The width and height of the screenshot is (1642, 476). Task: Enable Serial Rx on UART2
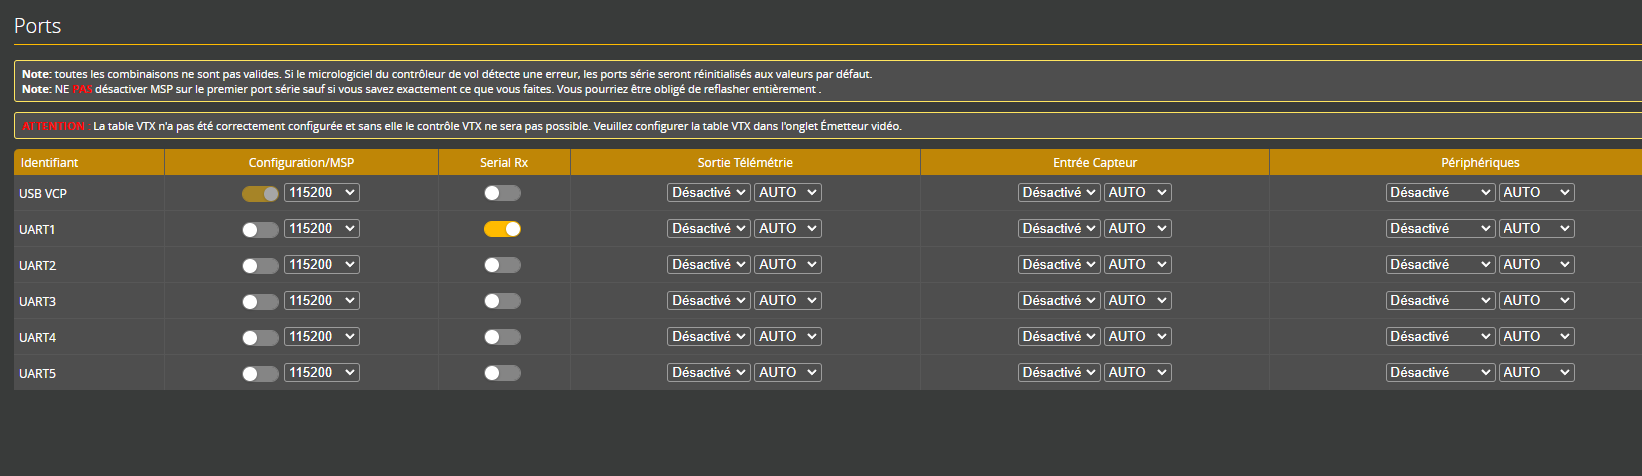pos(502,265)
